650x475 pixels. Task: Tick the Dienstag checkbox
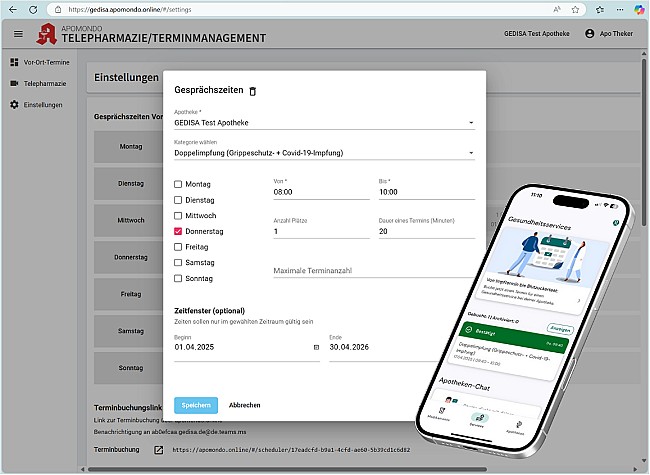coord(178,200)
